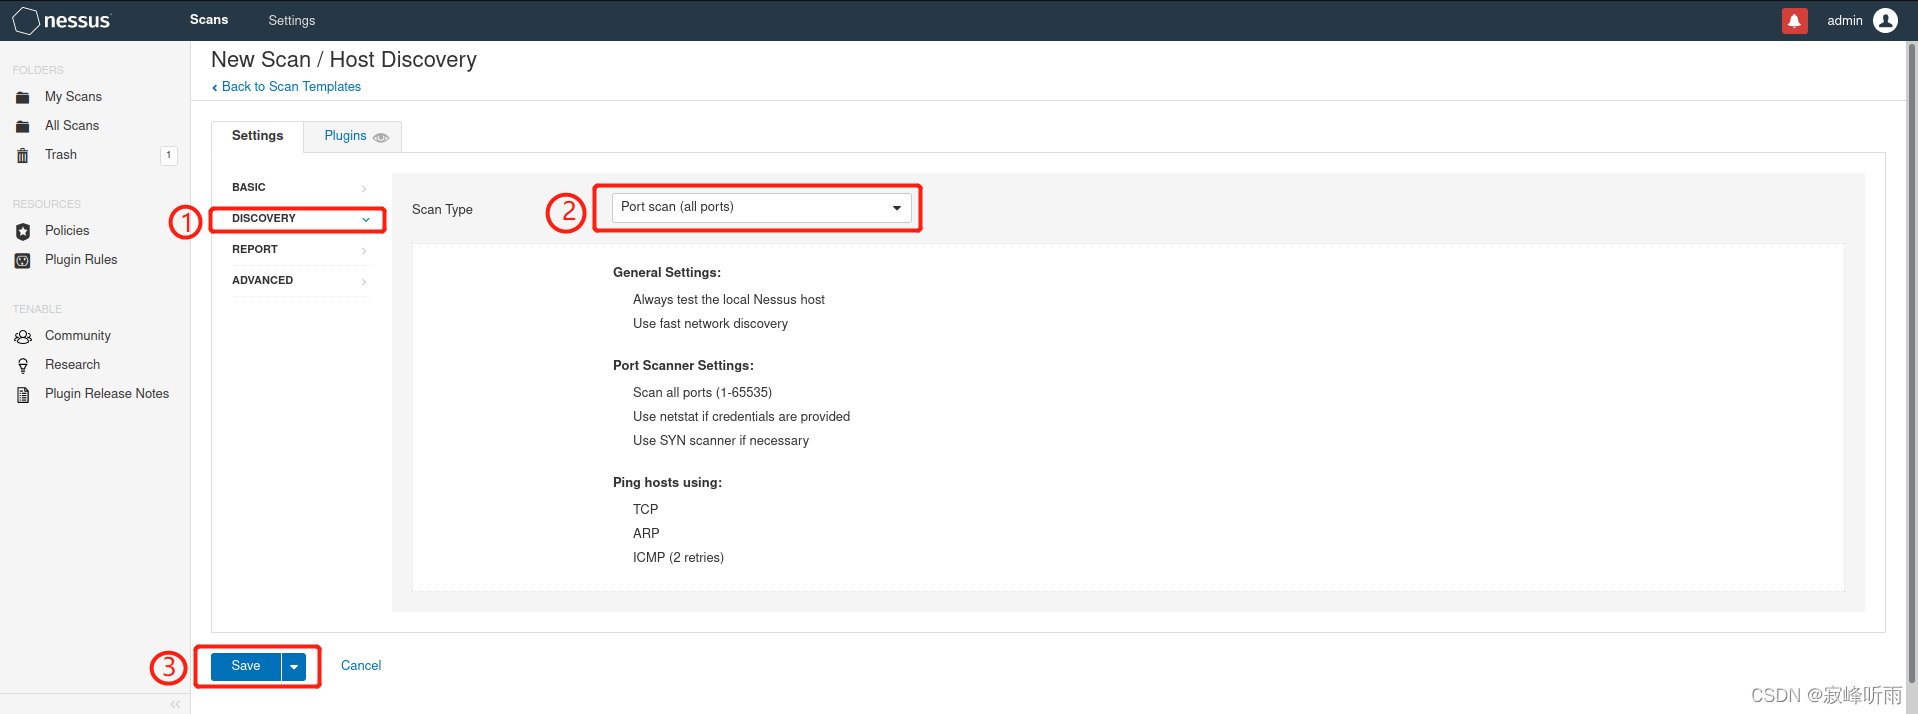
Task: Open Policies resource
Action: 67,231
